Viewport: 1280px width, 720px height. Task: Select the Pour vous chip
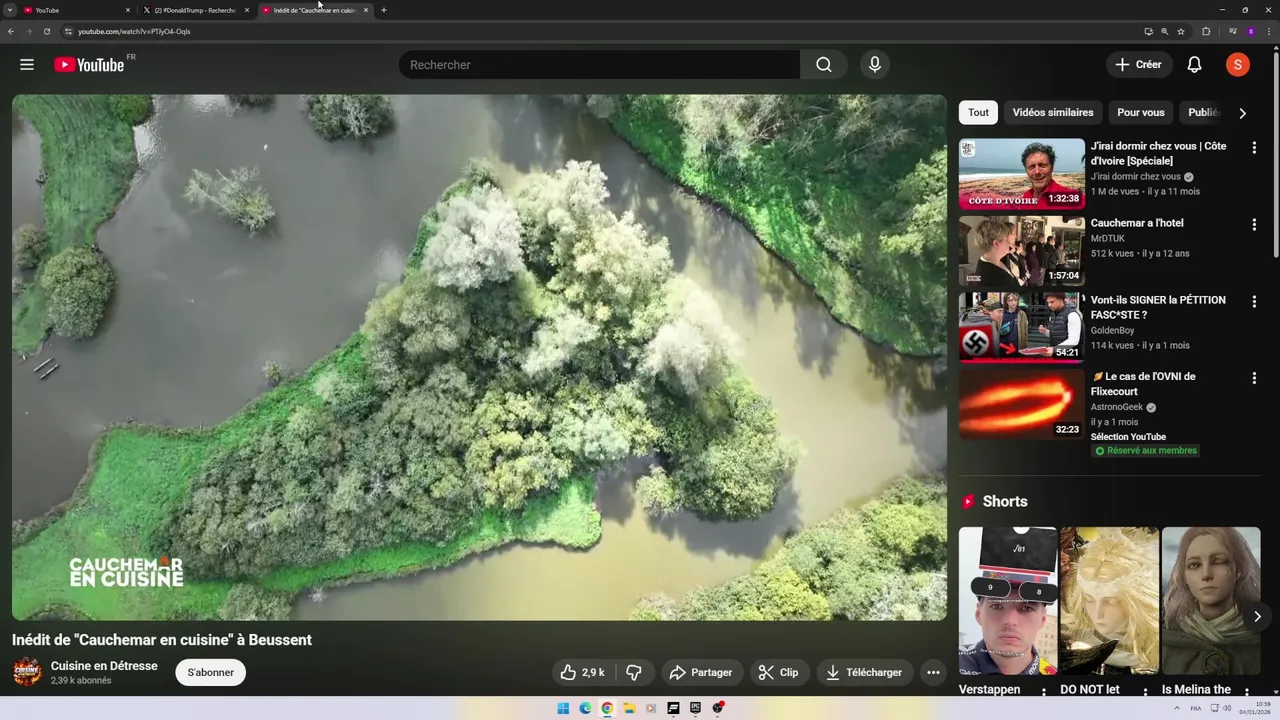pyautogui.click(x=1141, y=113)
